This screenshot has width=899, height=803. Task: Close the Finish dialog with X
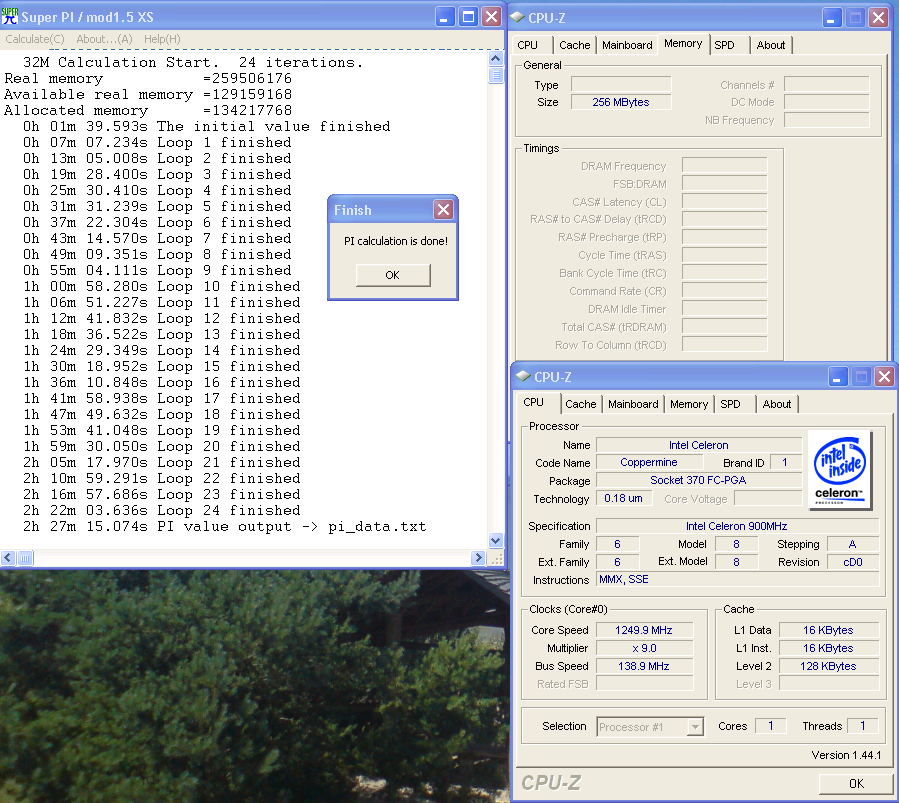[x=443, y=210]
